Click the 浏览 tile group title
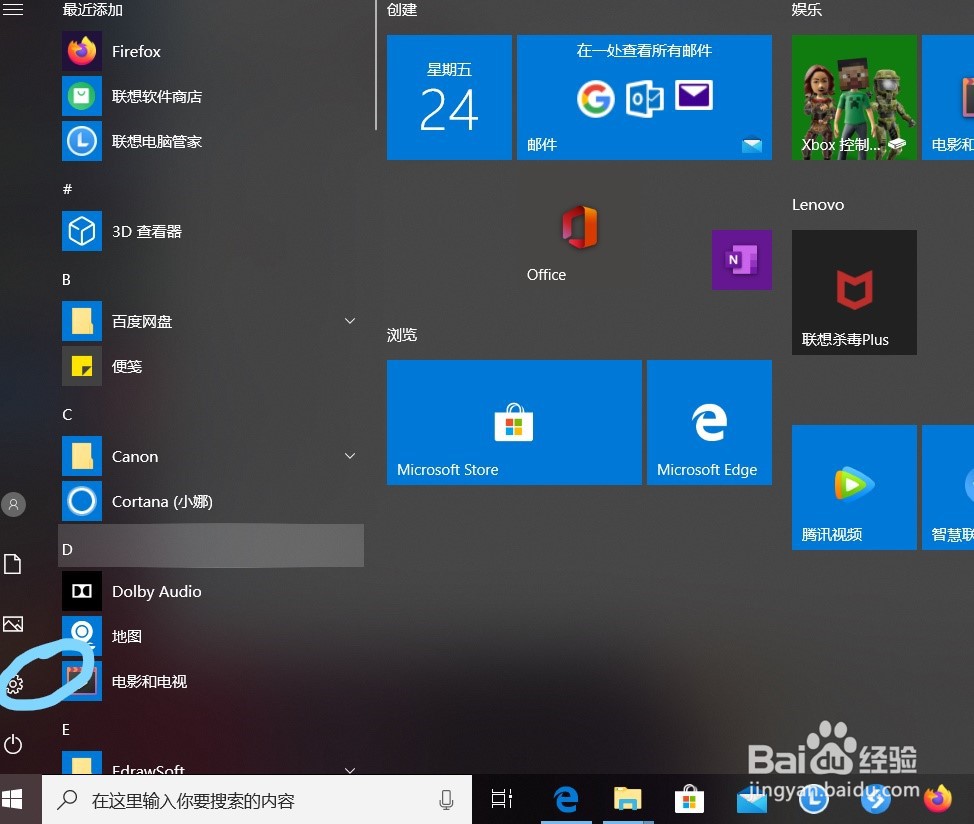 (x=402, y=335)
